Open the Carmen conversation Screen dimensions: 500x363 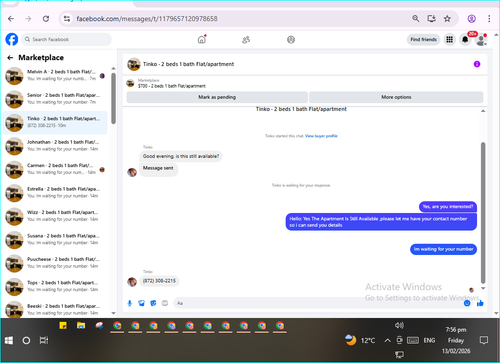point(55,169)
